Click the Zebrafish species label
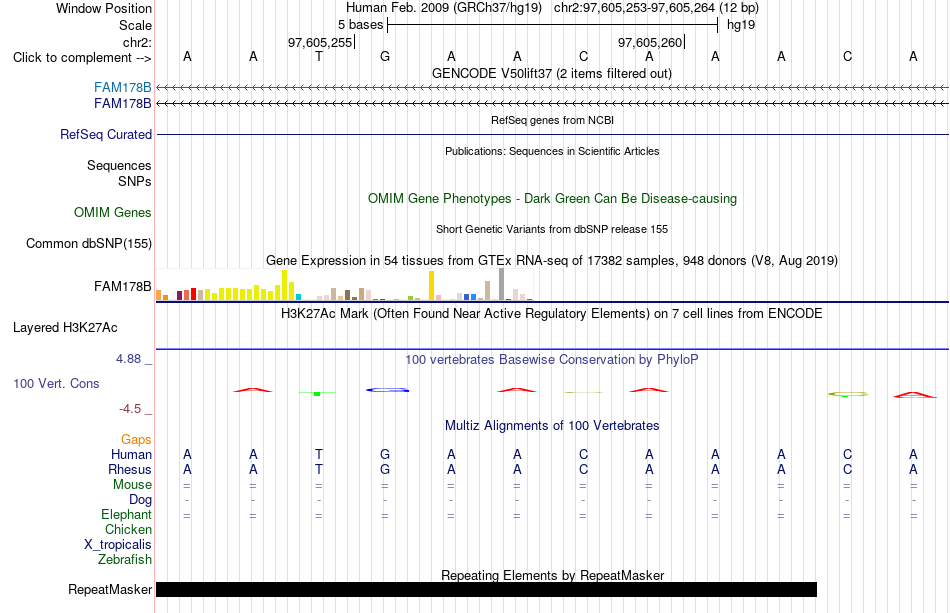950x613 pixels. coord(125,560)
